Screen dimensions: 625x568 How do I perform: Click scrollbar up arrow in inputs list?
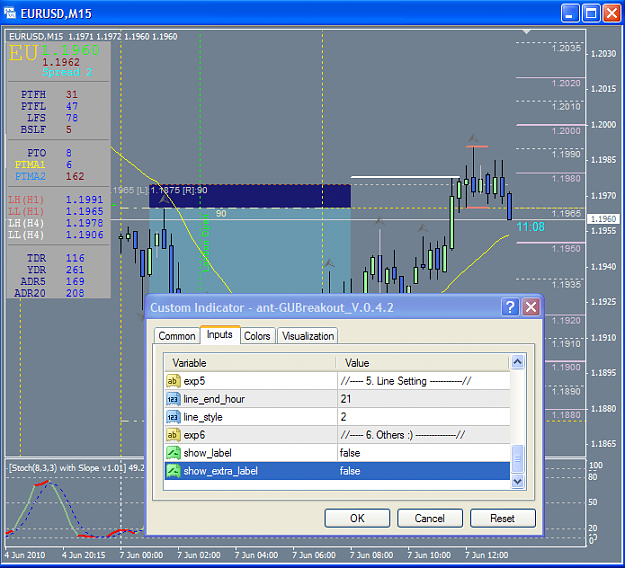(517, 362)
